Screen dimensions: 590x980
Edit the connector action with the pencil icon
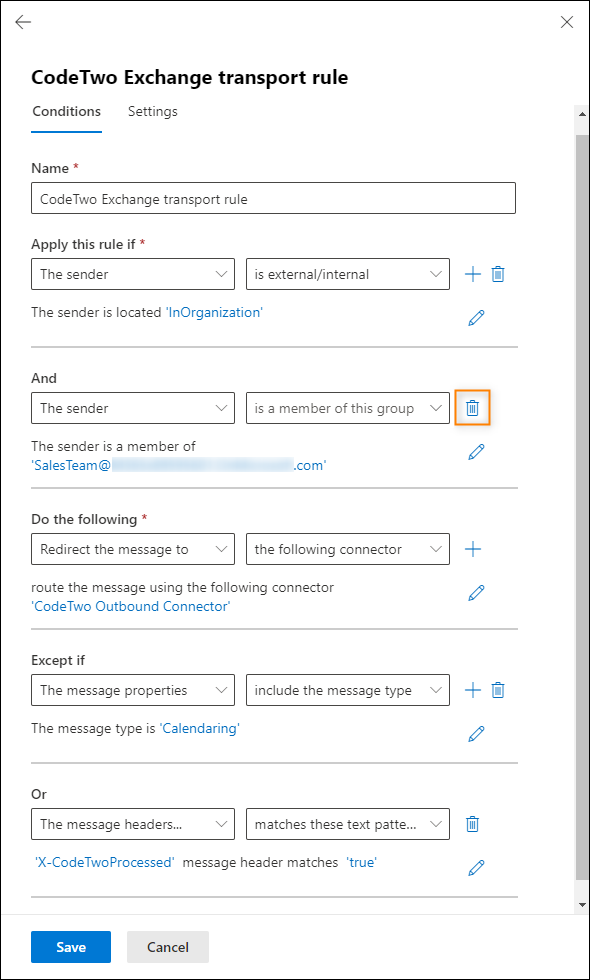coord(476,592)
